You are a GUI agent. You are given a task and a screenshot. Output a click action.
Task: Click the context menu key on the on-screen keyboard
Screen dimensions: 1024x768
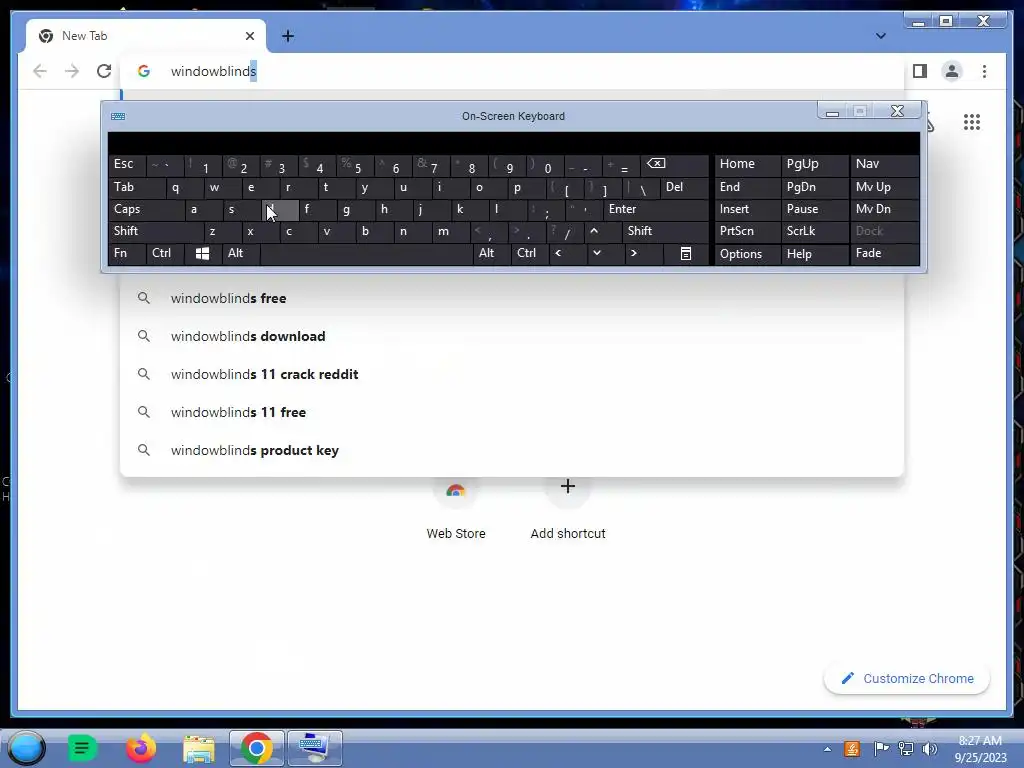[686, 253]
